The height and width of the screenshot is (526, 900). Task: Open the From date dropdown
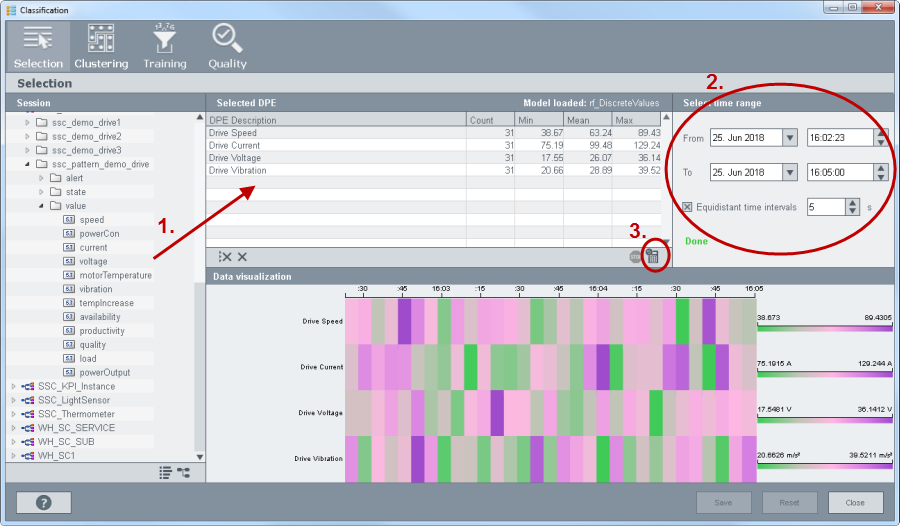tap(790, 139)
